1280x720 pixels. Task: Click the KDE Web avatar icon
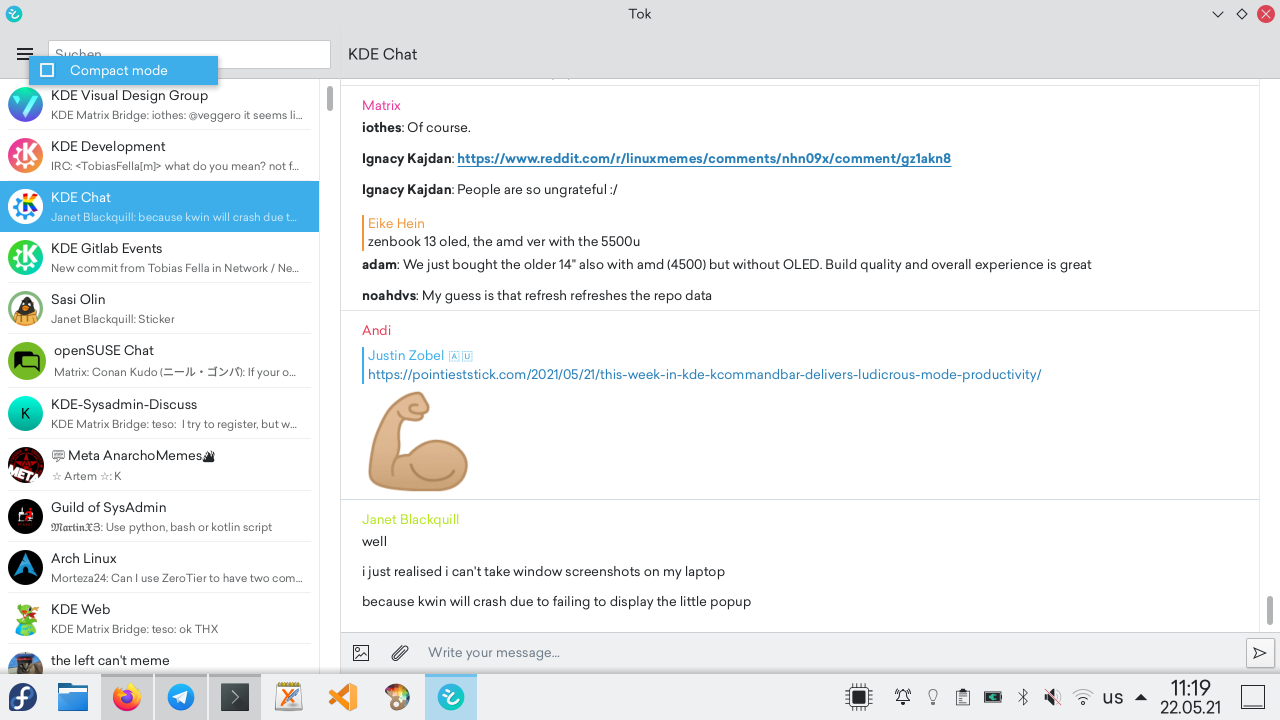[x=26, y=619]
